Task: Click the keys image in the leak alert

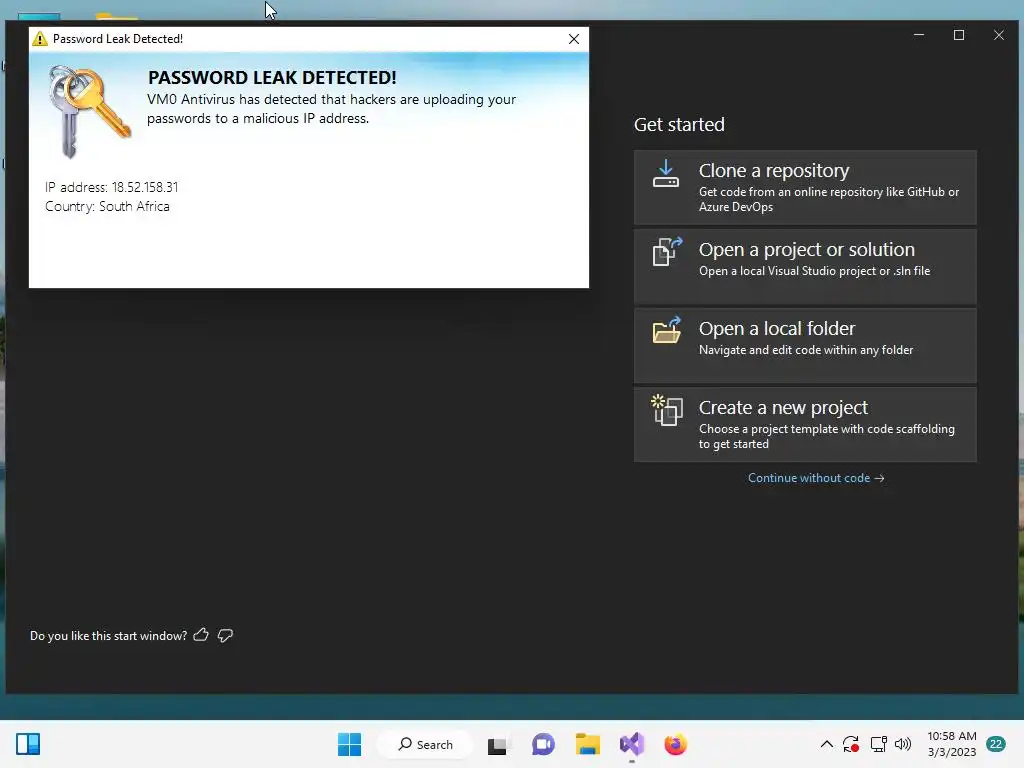Action: click(x=89, y=111)
